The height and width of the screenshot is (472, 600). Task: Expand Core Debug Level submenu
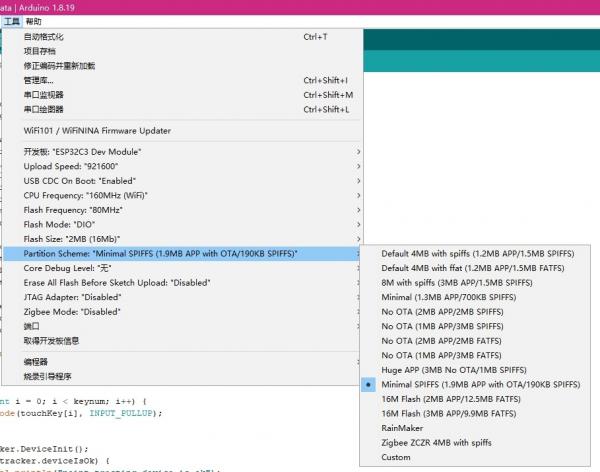point(182,268)
